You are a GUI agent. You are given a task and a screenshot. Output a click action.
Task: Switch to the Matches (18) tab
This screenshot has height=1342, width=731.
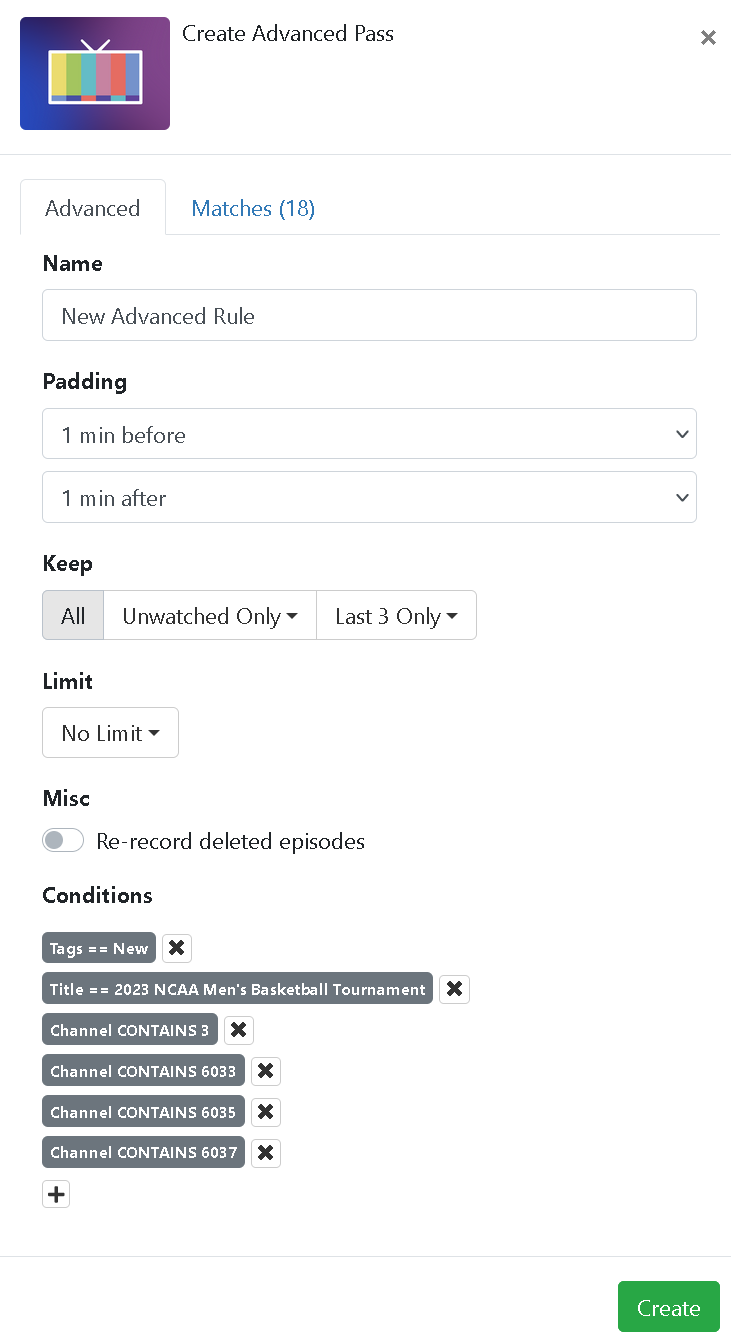pyautogui.click(x=253, y=208)
